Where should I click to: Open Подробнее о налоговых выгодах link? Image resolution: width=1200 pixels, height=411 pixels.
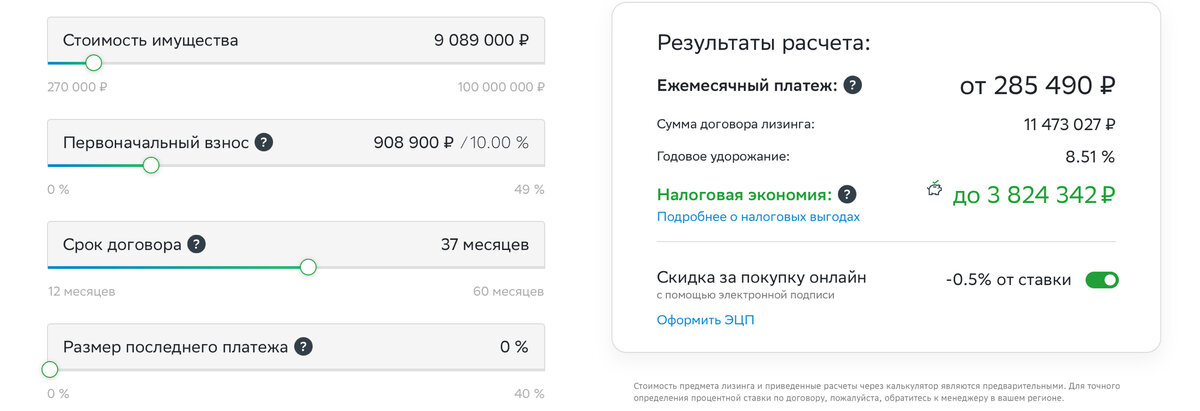click(x=758, y=217)
